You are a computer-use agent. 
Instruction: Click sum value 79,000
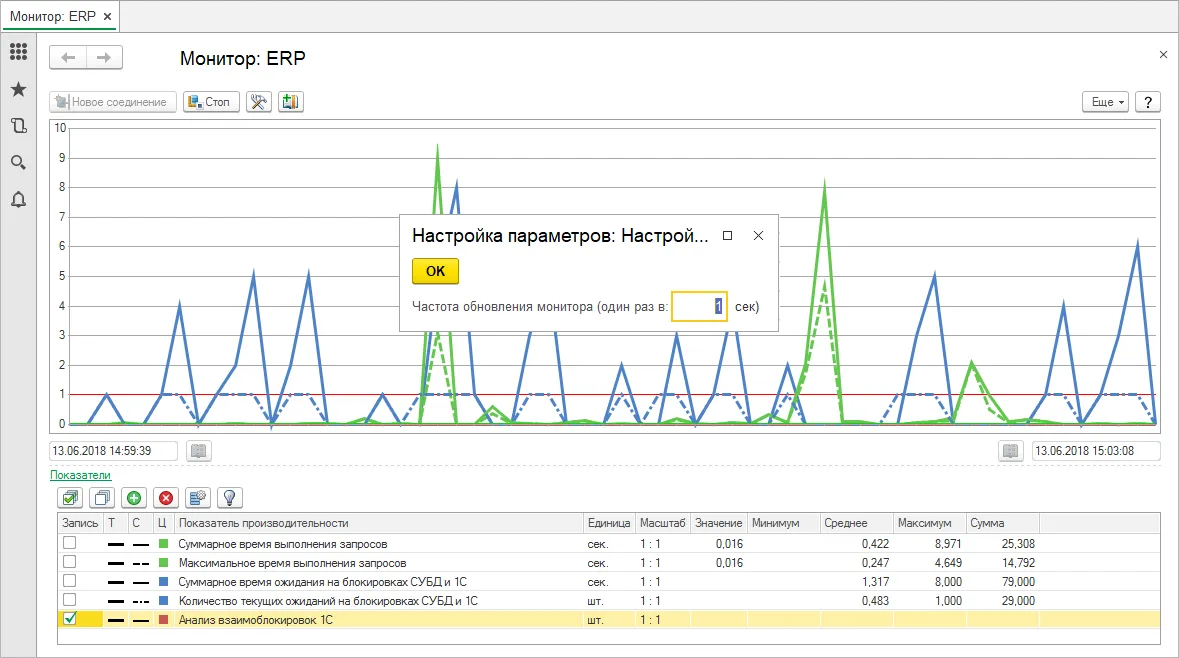[x=1018, y=581]
